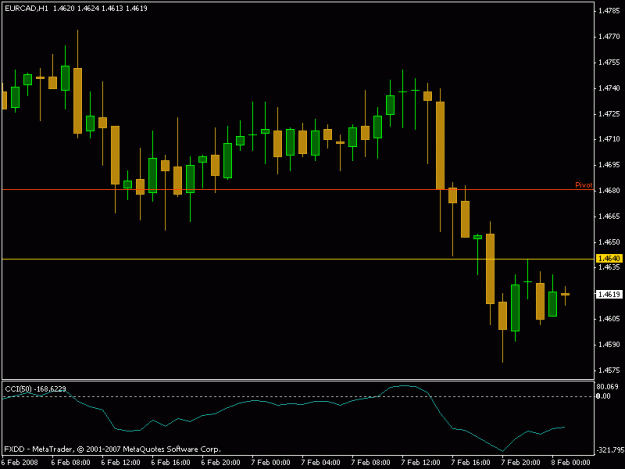Click the 7 Feb 16:00 time label
Image resolution: width=625 pixels, height=469 pixels.
[x=471, y=462]
